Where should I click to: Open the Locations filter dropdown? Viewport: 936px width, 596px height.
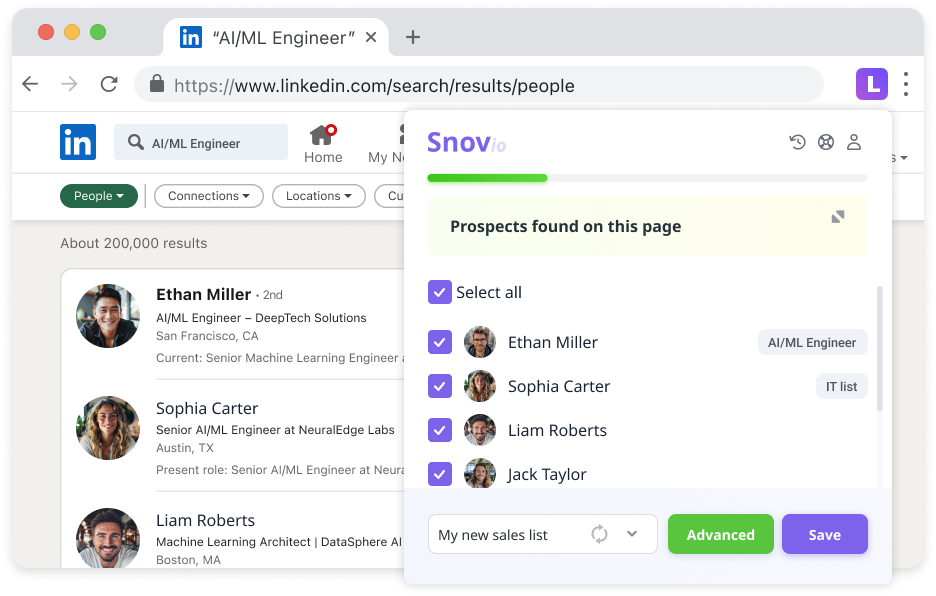point(318,196)
